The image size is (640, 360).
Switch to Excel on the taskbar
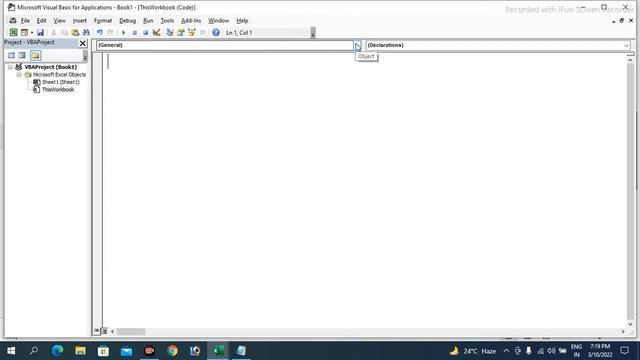[218, 351]
